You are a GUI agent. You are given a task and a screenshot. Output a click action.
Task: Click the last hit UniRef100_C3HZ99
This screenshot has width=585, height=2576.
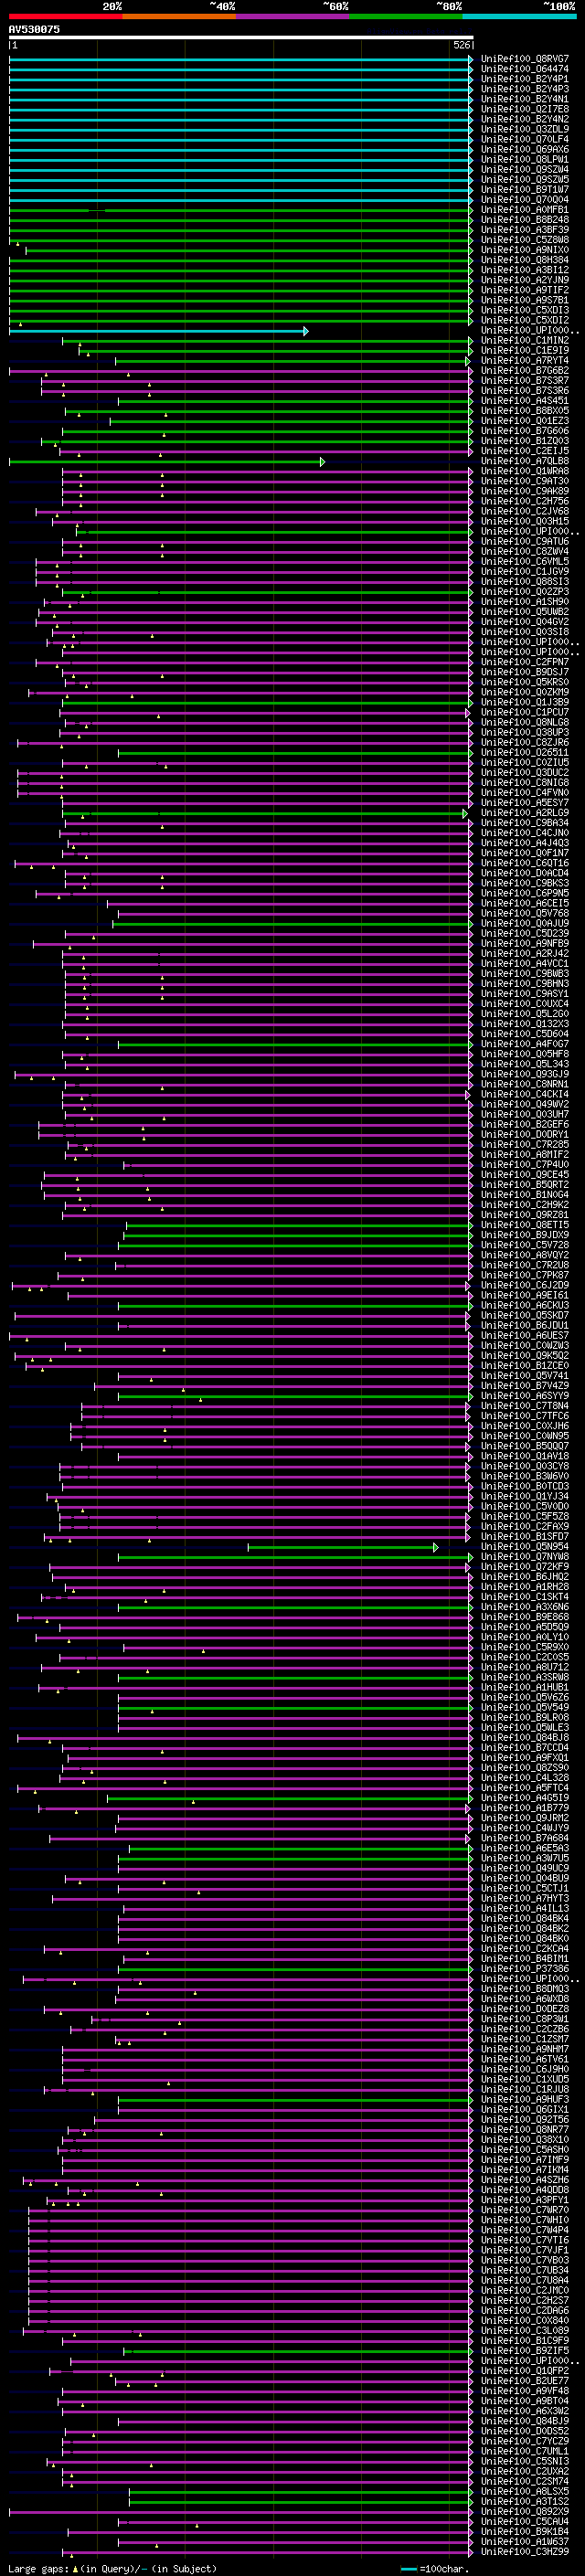coord(525,2551)
